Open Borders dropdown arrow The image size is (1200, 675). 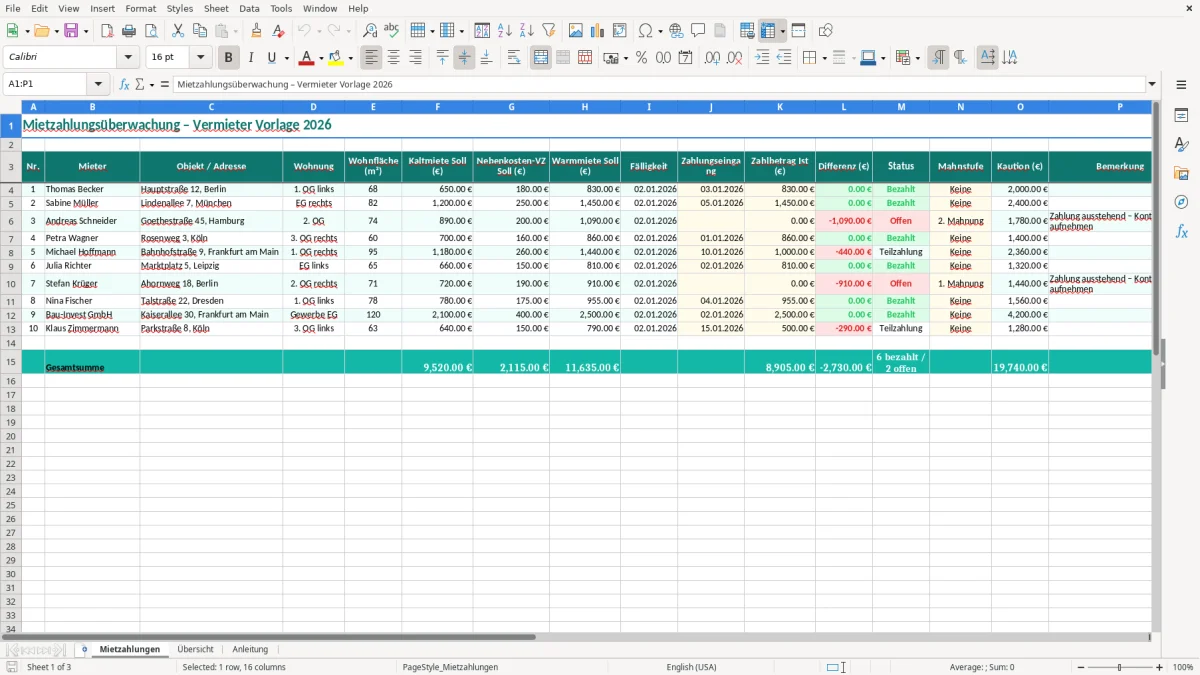[823, 58]
